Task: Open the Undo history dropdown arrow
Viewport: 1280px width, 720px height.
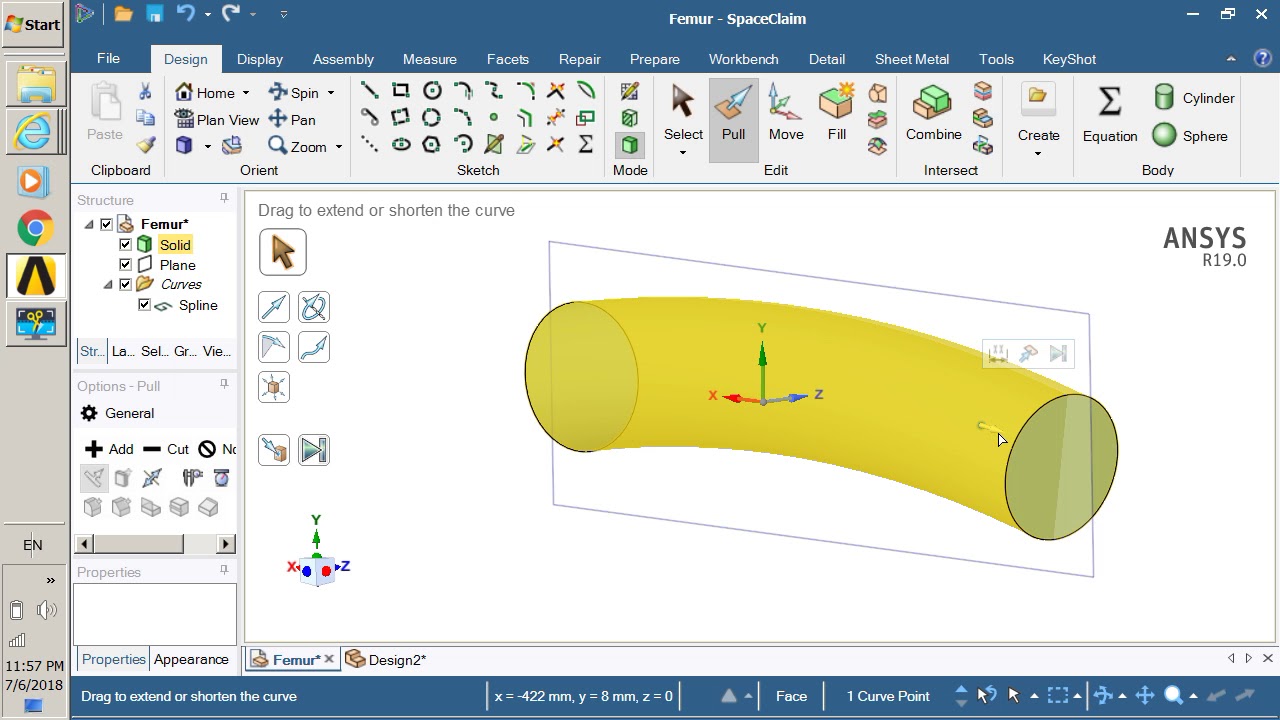Action: pos(208,14)
